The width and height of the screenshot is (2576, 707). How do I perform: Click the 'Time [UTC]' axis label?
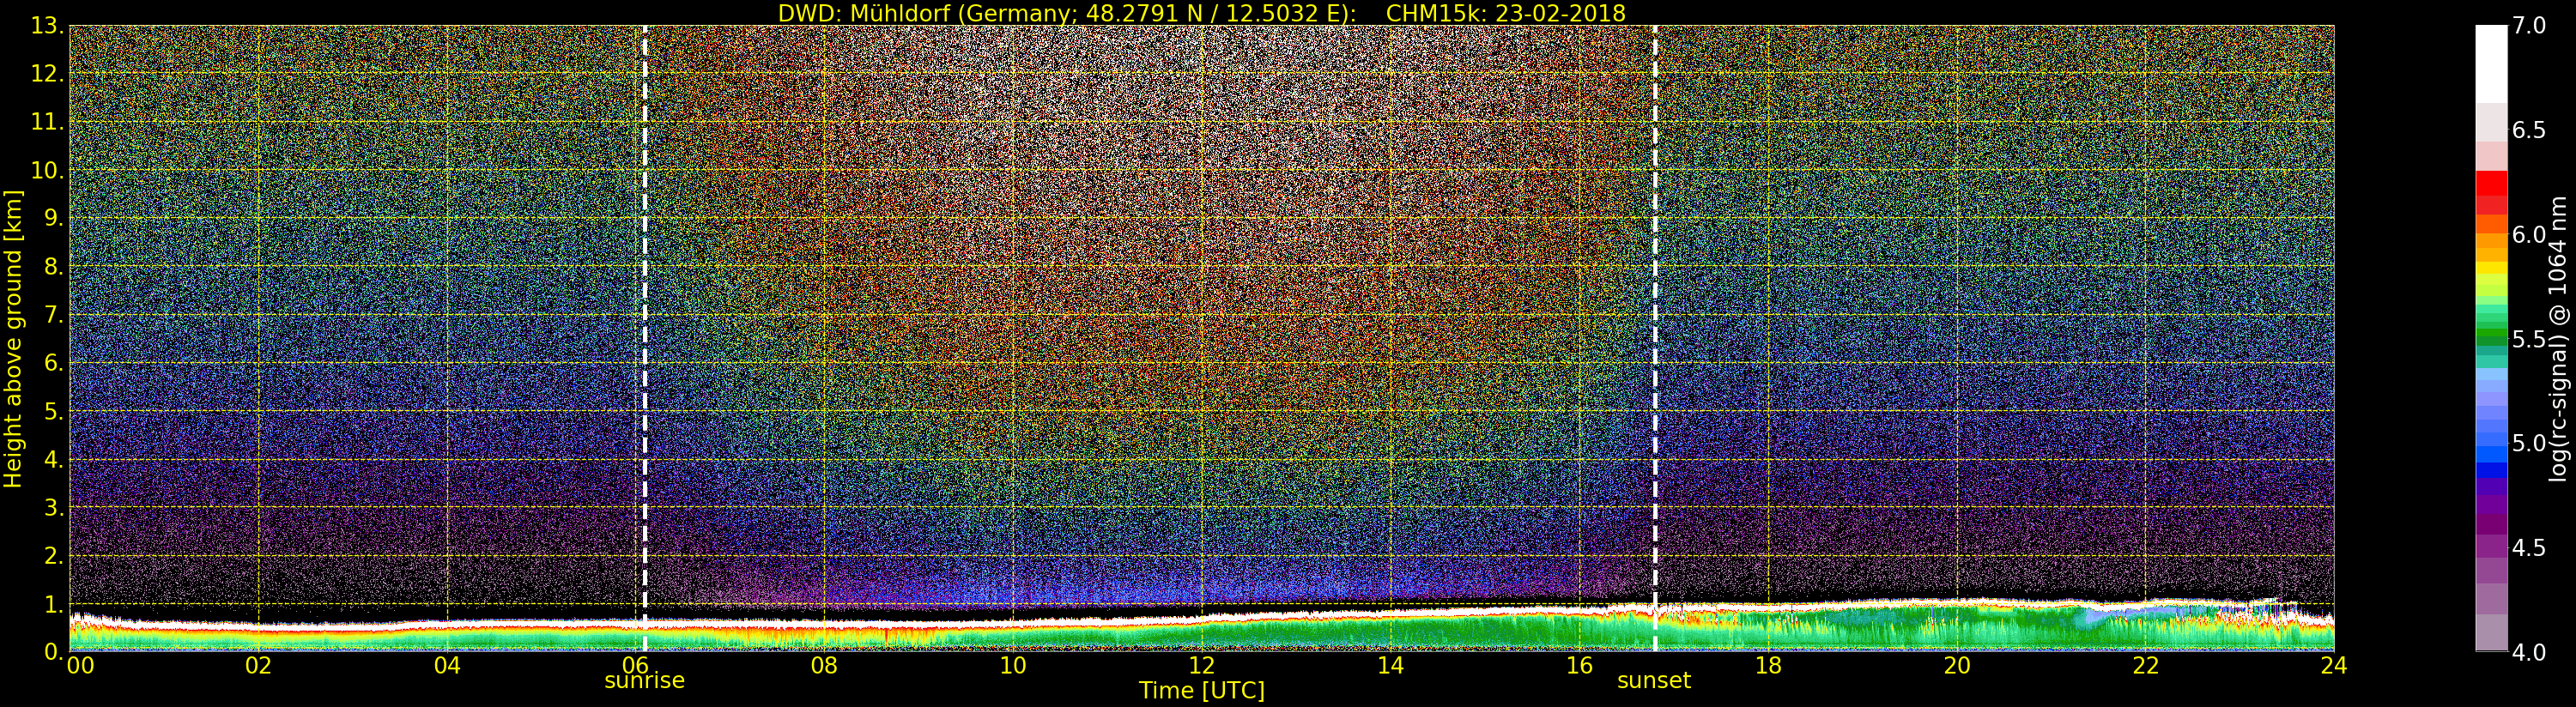point(1201,691)
